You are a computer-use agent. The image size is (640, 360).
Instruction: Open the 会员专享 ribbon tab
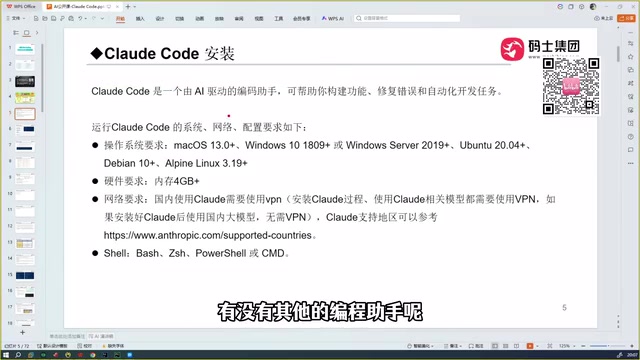pos(302,18)
